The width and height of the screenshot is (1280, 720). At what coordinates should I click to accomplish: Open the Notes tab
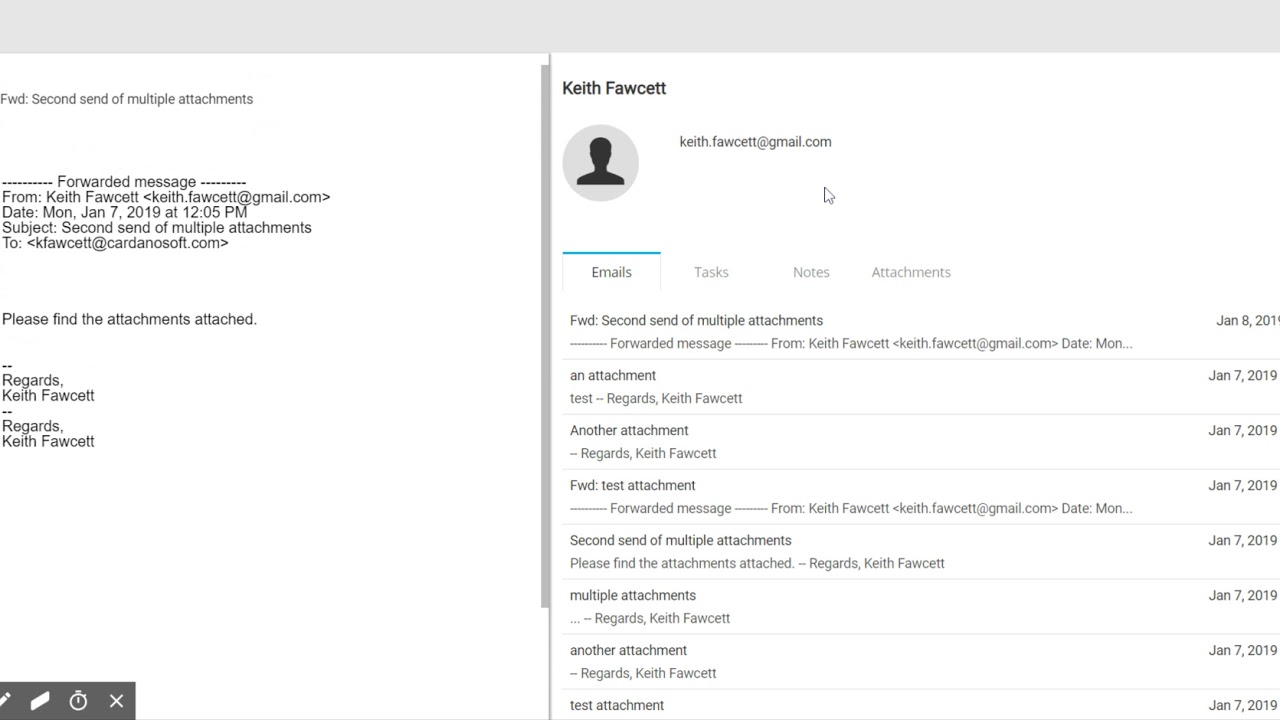point(811,272)
